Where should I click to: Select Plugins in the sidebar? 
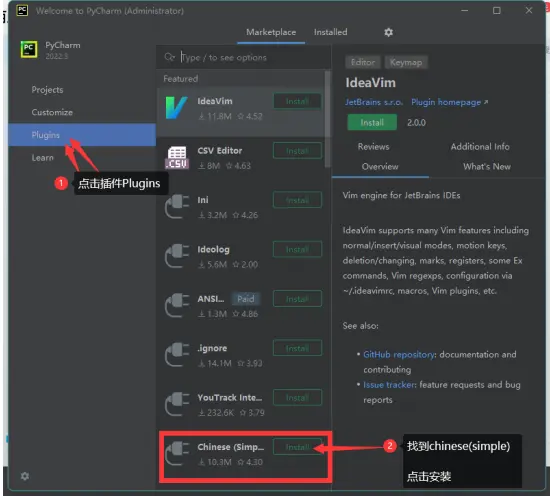82,135
